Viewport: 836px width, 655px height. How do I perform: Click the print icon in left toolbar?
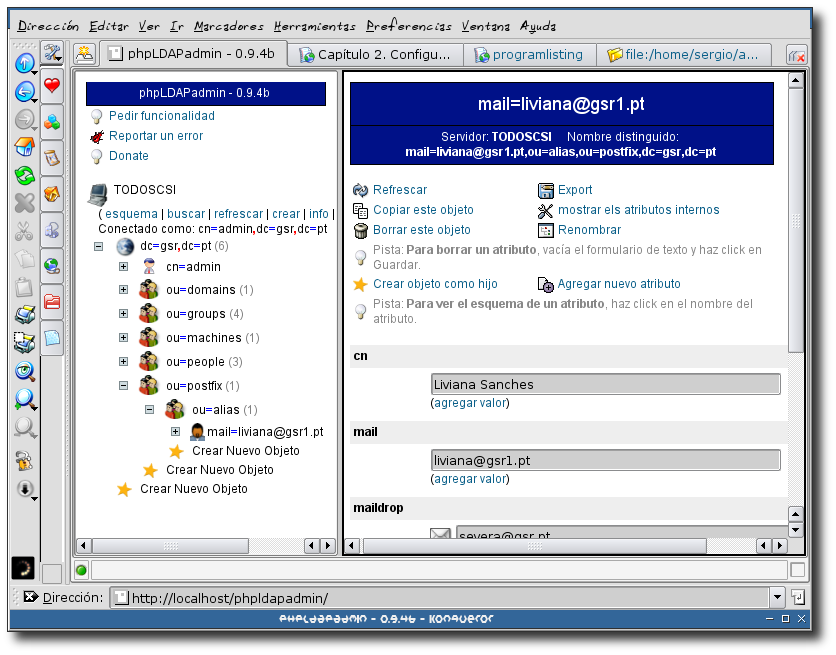[x=24, y=315]
